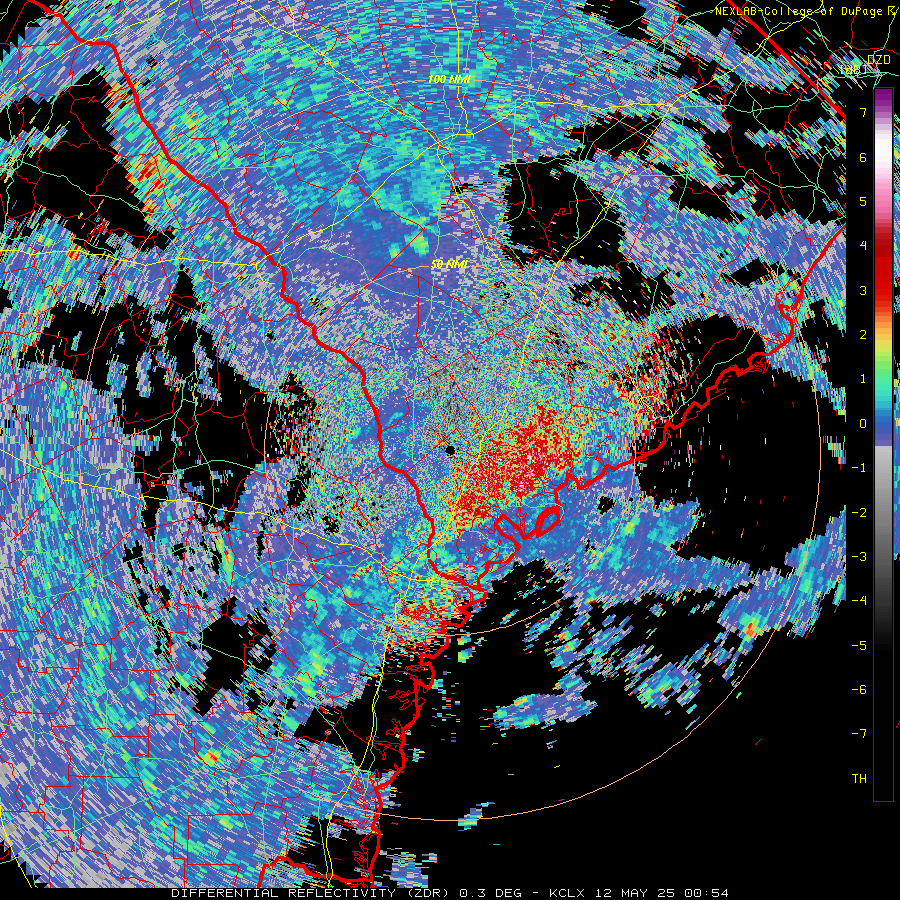Click the "50 NMI" range ring label
The width and height of the screenshot is (900, 900).
tap(449, 264)
